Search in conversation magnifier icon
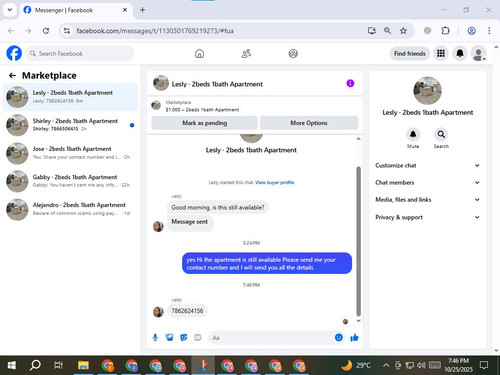Viewport: 500px width, 375px height. (x=441, y=134)
